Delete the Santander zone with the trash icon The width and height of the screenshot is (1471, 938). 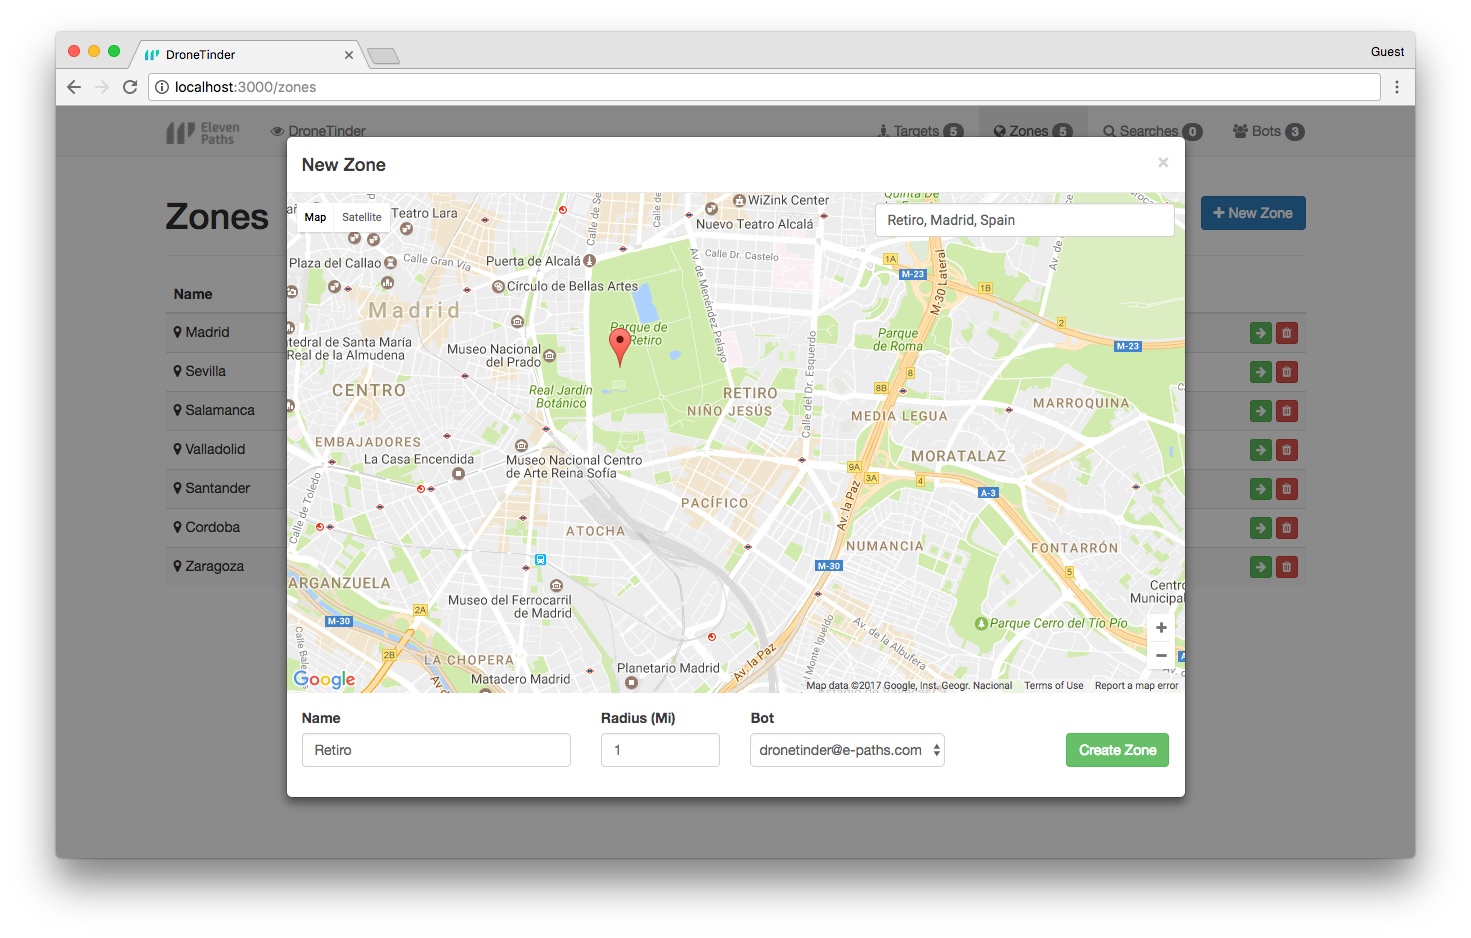point(1287,489)
